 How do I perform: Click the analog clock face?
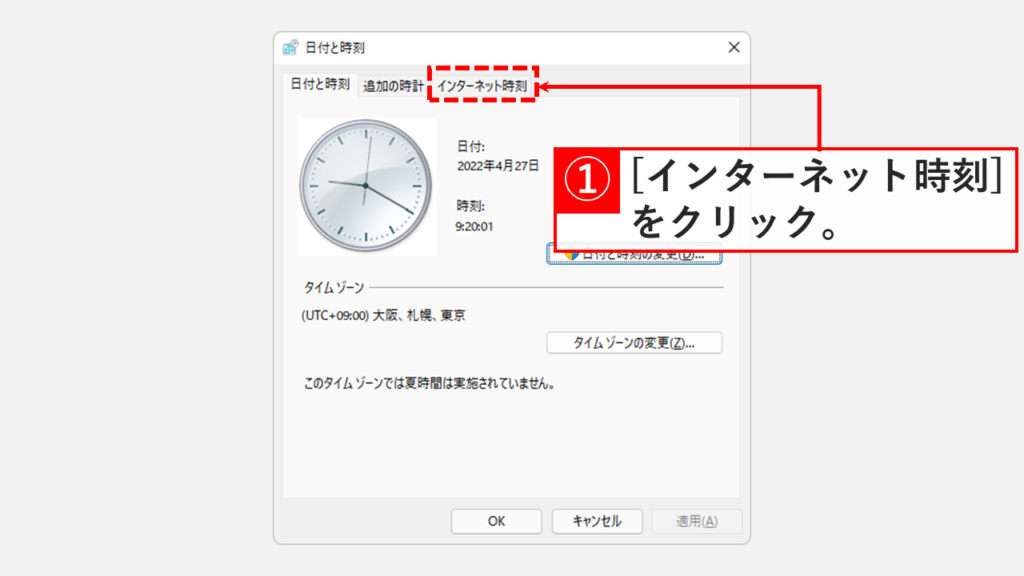[x=366, y=186]
